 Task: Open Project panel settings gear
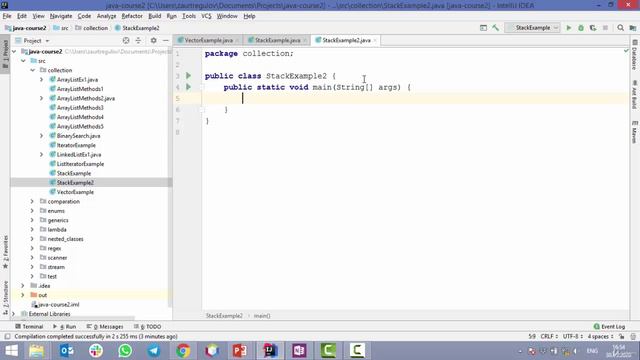click(153, 40)
